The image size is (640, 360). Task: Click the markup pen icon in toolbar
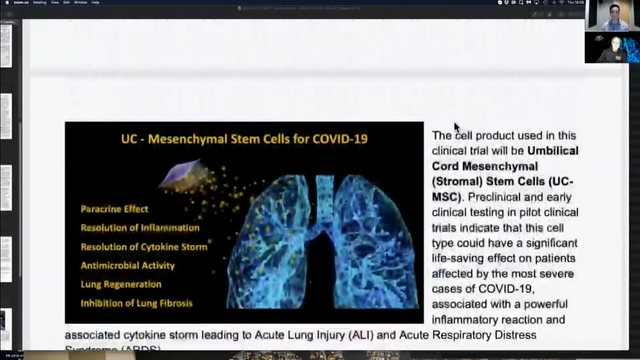[535, 14]
